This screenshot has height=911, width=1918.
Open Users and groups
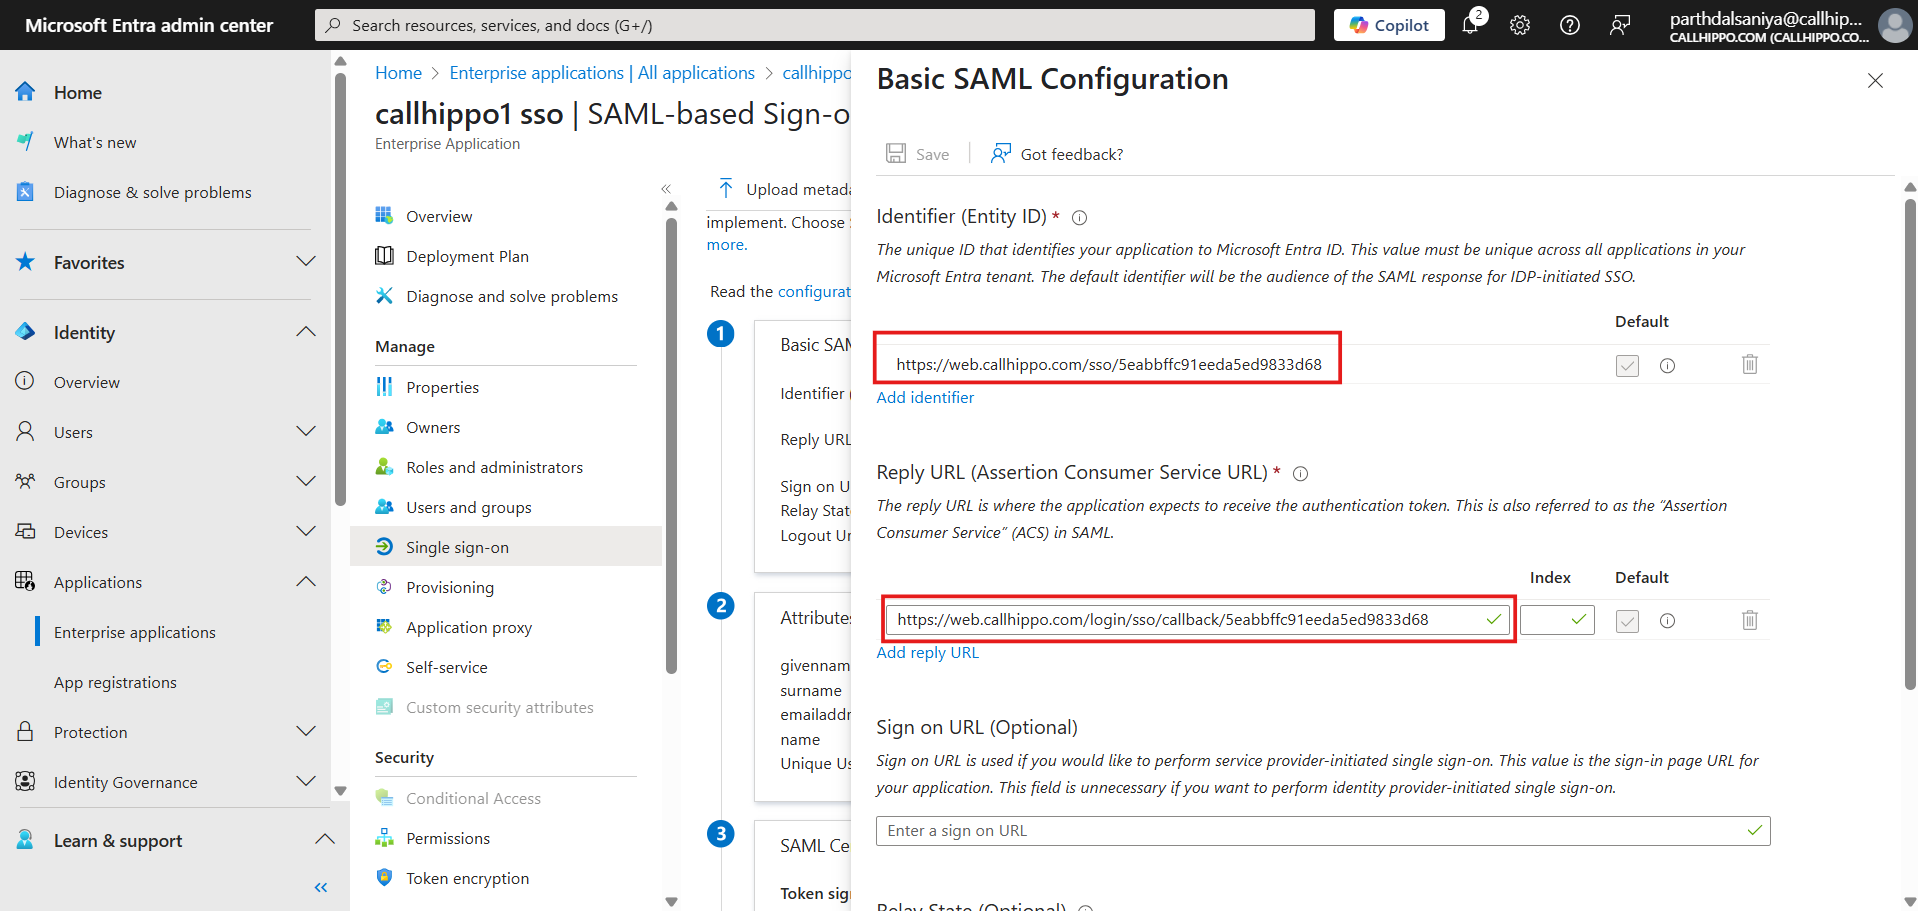coord(468,507)
